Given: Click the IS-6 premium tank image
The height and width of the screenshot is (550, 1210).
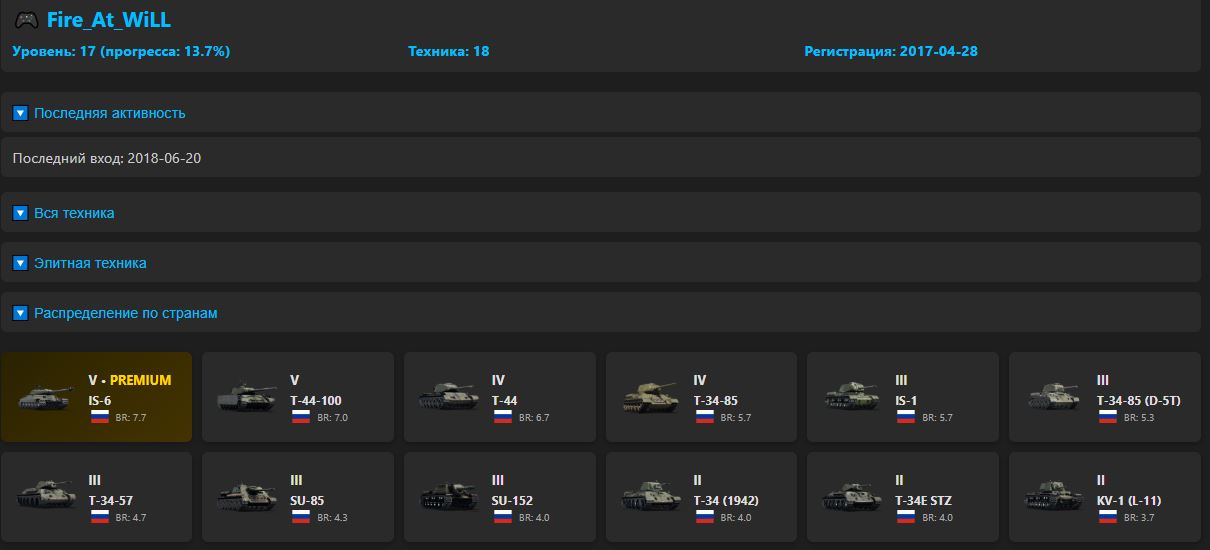Looking at the screenshot, I should [47, 397].
